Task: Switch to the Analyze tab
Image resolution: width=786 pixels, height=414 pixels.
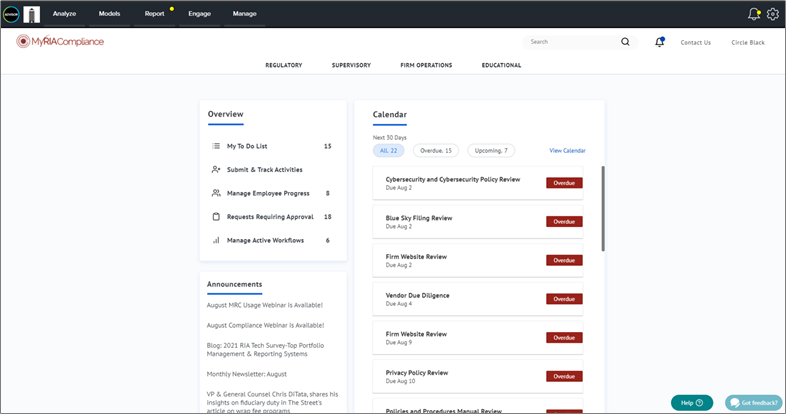Action: (64, 14)
